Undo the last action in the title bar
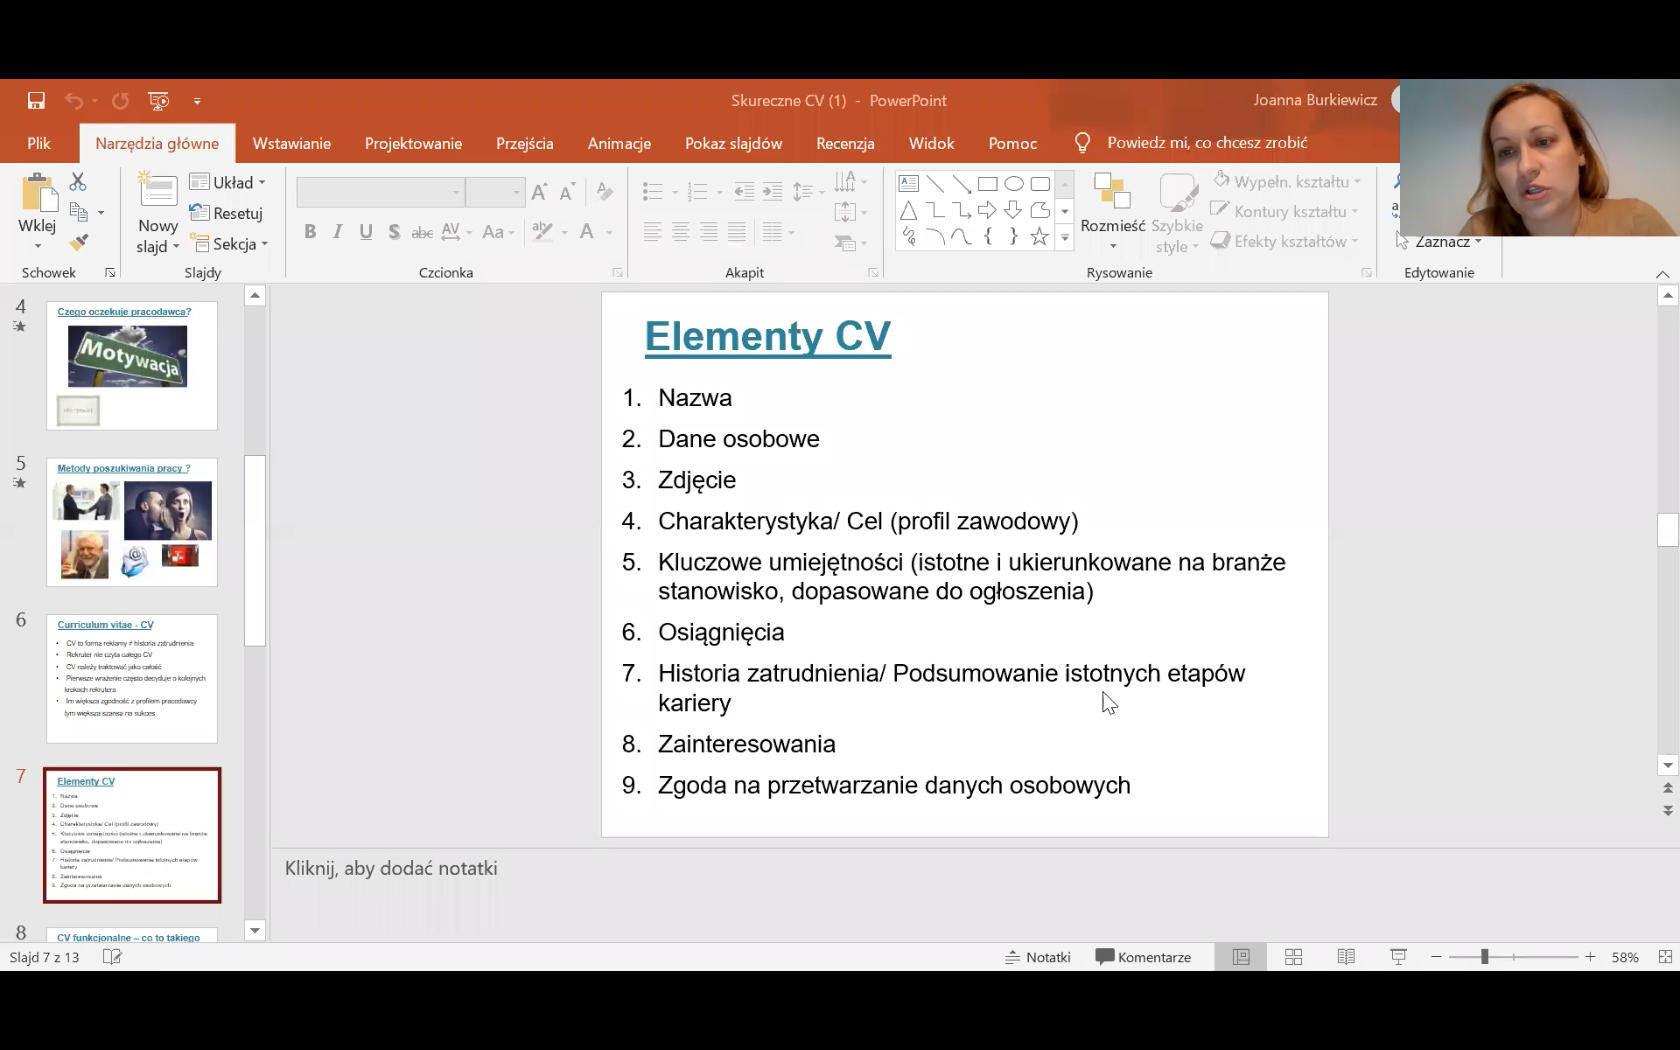 pyautogui.click(x=74, y=100)
